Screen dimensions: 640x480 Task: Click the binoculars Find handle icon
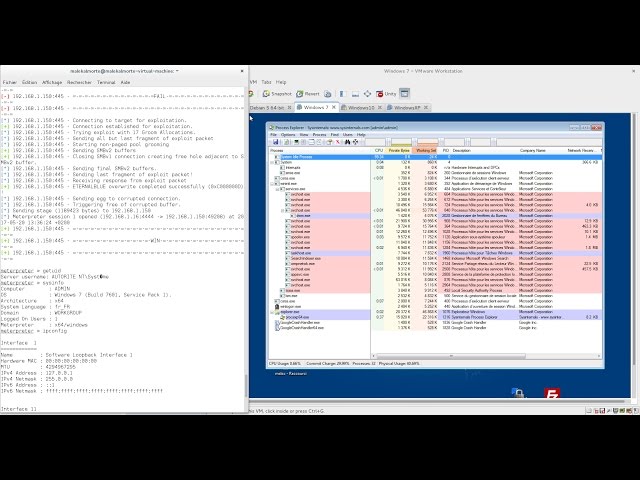347,142
